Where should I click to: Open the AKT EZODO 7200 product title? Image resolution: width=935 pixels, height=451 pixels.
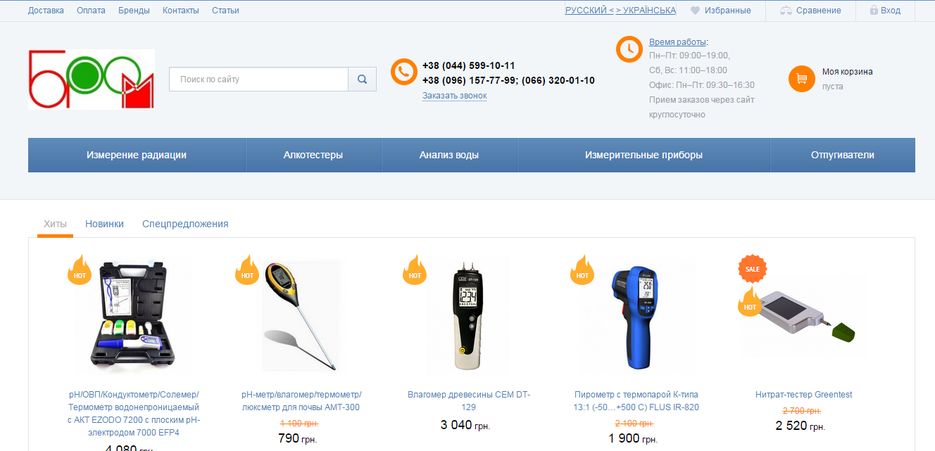[x=134, y=413]
